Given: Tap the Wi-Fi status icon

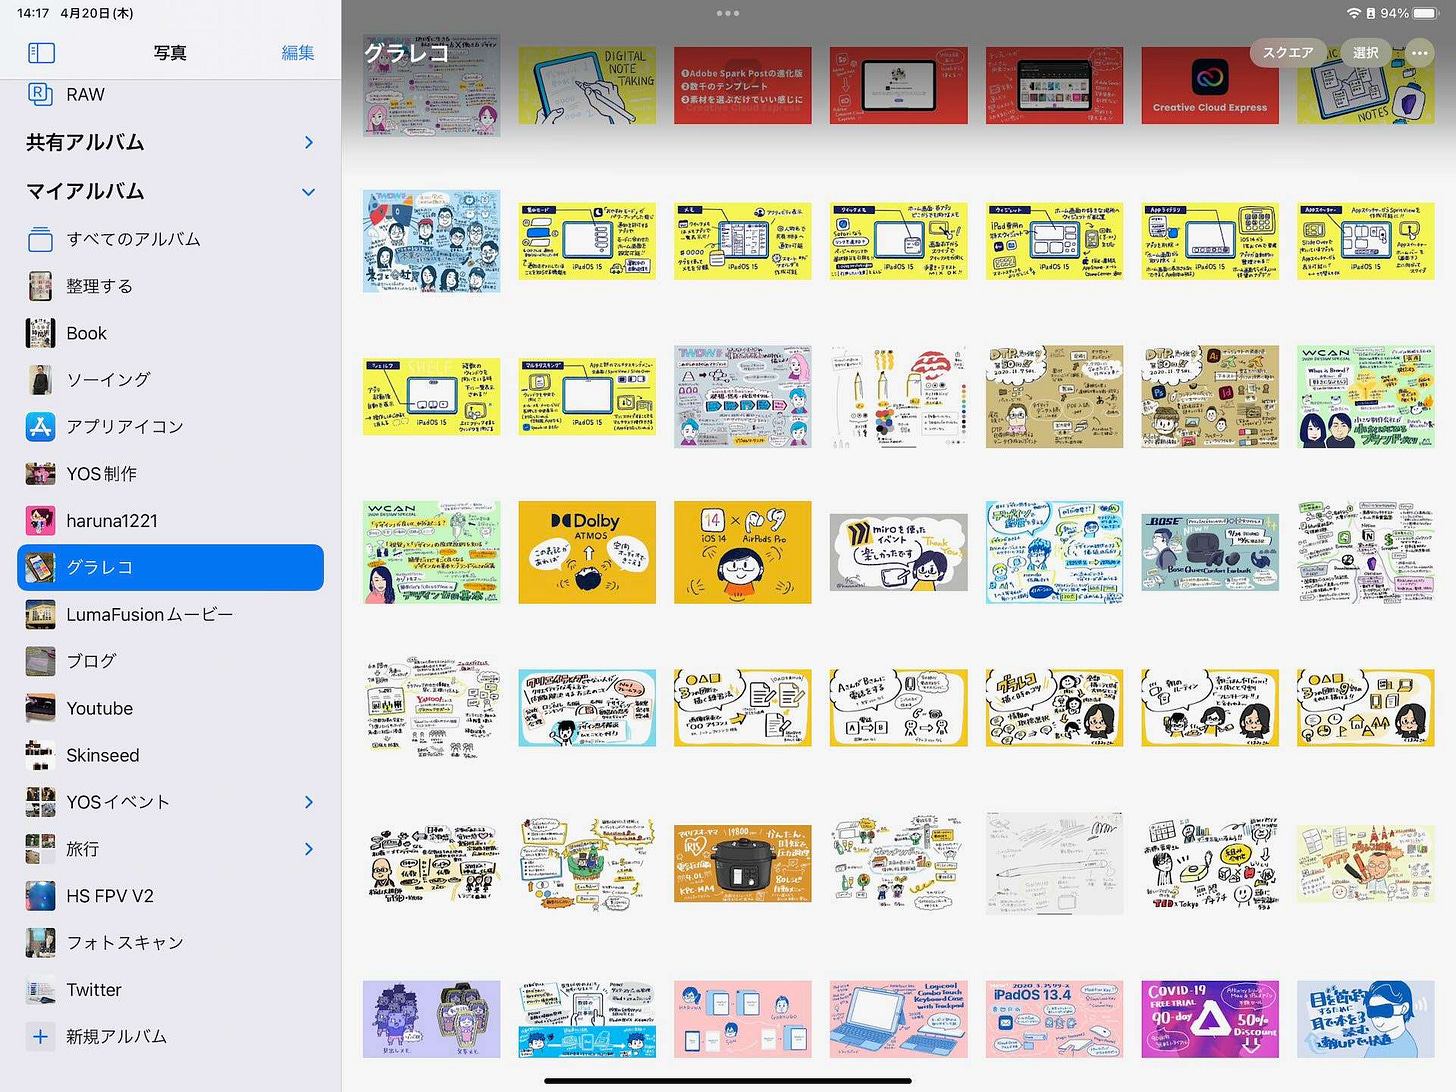Looking at the screenshot, I should [x=1354, y=13].
